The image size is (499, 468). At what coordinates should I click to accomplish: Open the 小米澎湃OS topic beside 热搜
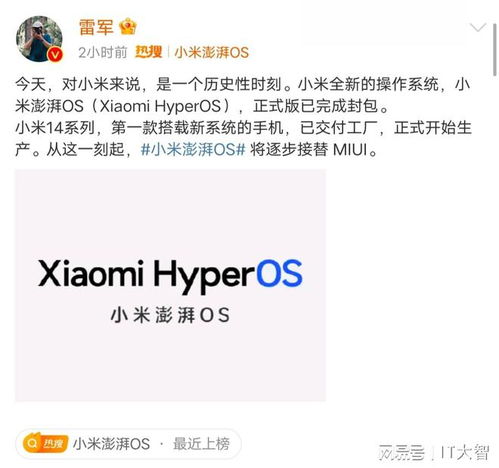tap(212, 52)
